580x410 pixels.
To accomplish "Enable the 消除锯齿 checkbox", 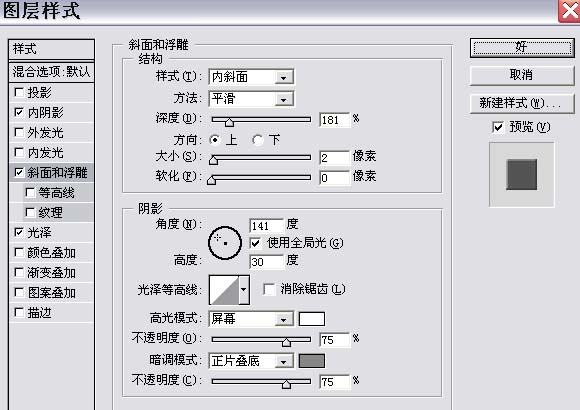I will click(269, 289).
